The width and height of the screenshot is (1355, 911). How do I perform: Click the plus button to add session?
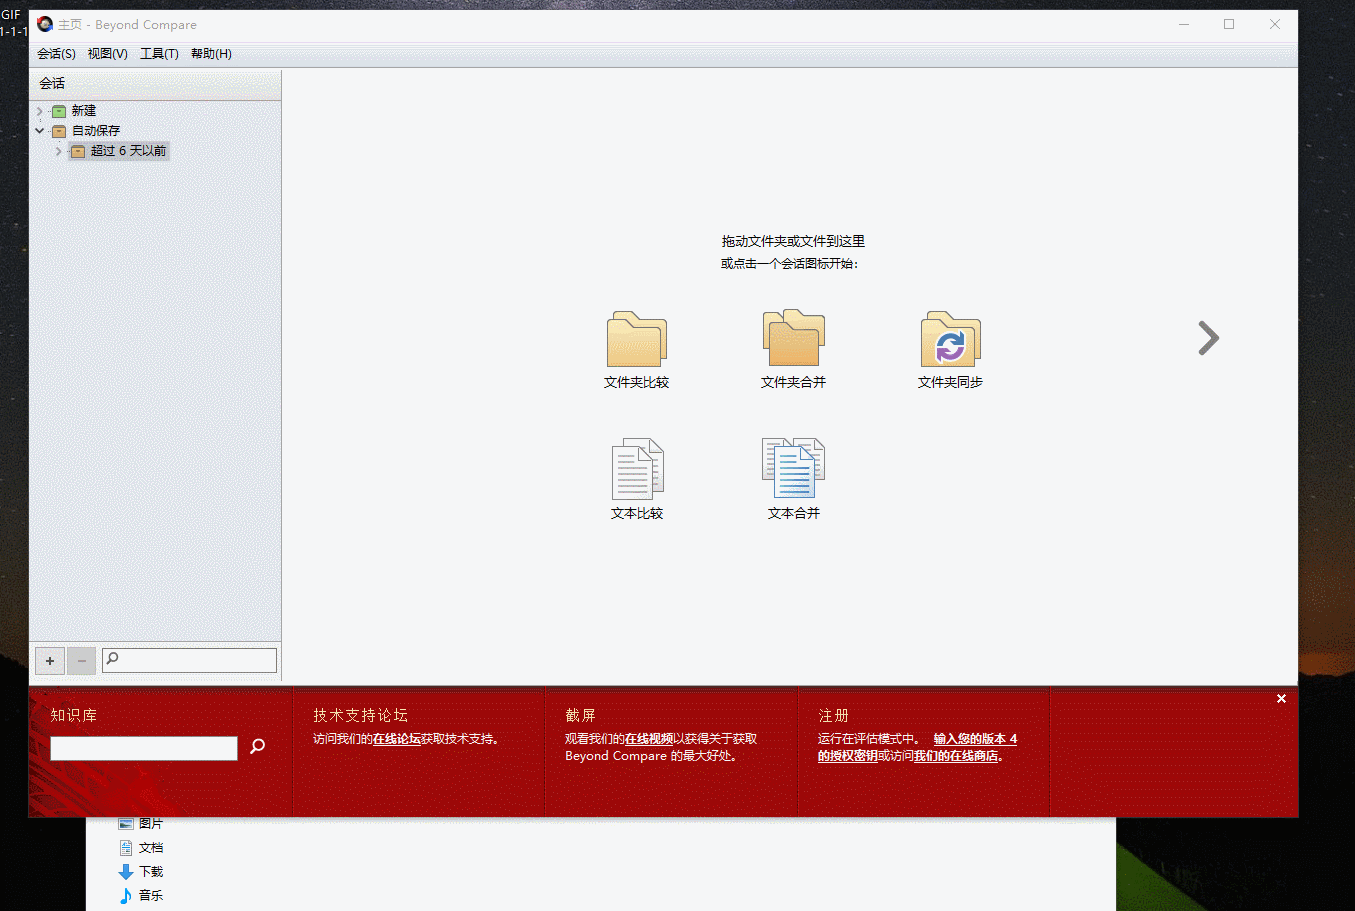pyautogui.click(x=50, y=661)
